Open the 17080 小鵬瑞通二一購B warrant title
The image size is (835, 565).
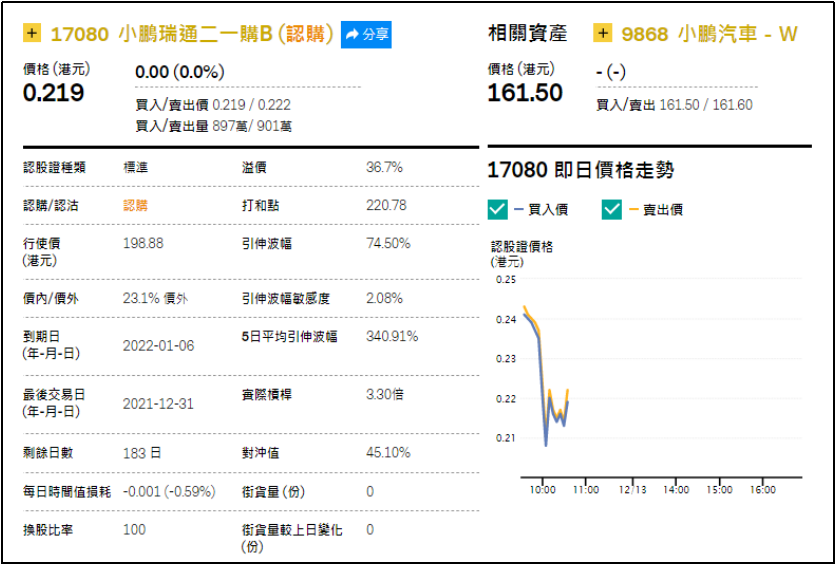[x=192, y=34]
